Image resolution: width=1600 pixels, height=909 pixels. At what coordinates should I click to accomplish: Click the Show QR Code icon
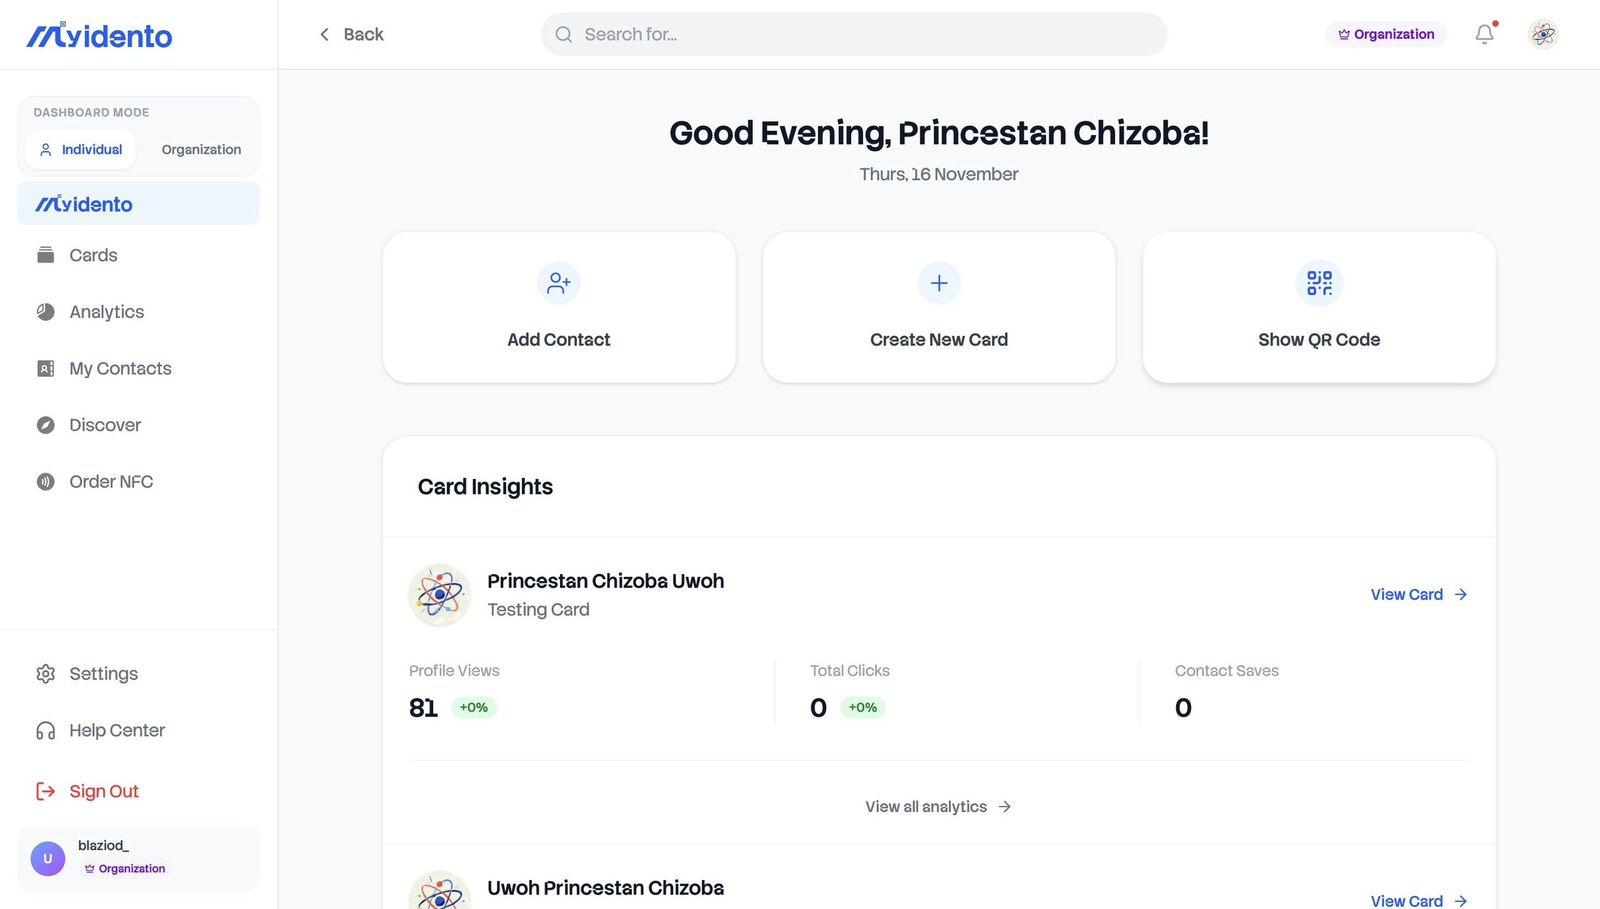pos(1319,283)
